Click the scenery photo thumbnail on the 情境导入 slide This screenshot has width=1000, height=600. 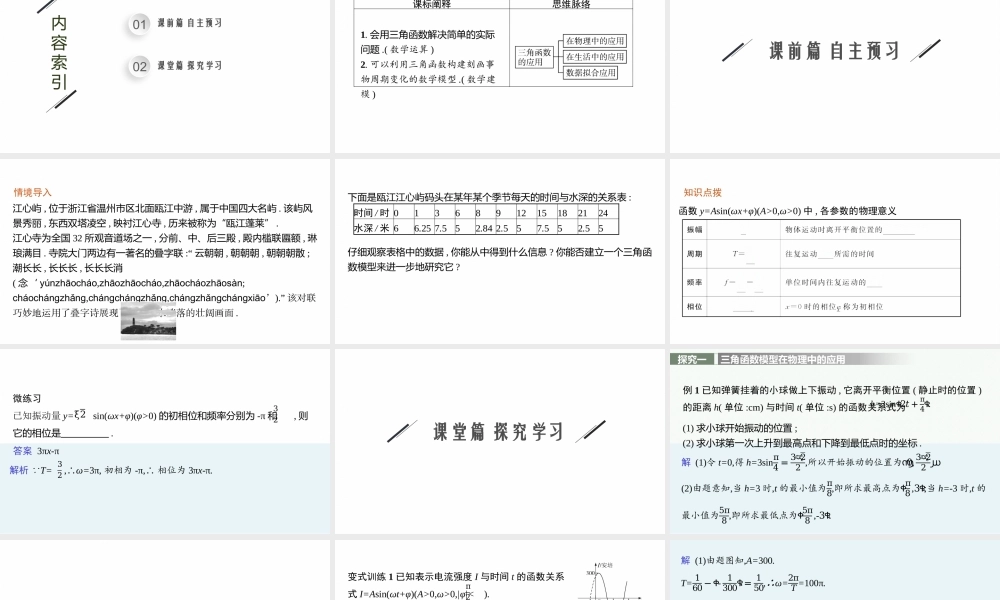(147, 320)
